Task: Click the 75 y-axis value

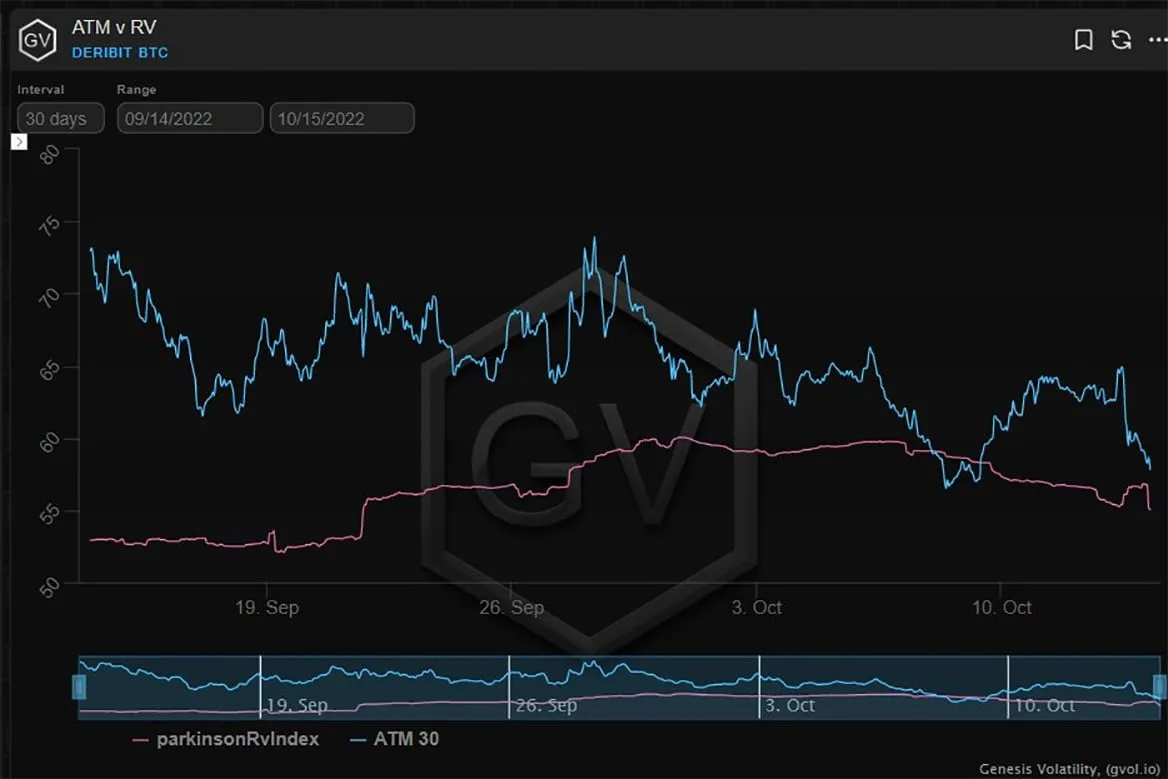Action: [x=49, y=226]
